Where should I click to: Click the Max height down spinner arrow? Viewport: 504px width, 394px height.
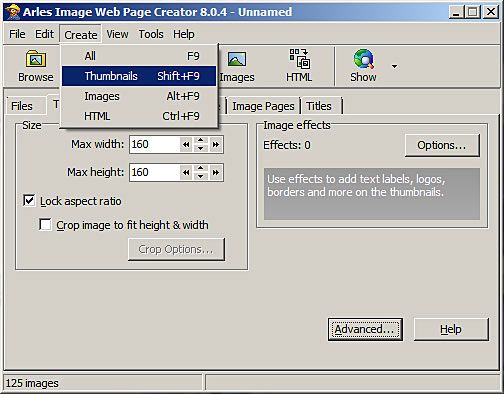[x=201, y=176]
